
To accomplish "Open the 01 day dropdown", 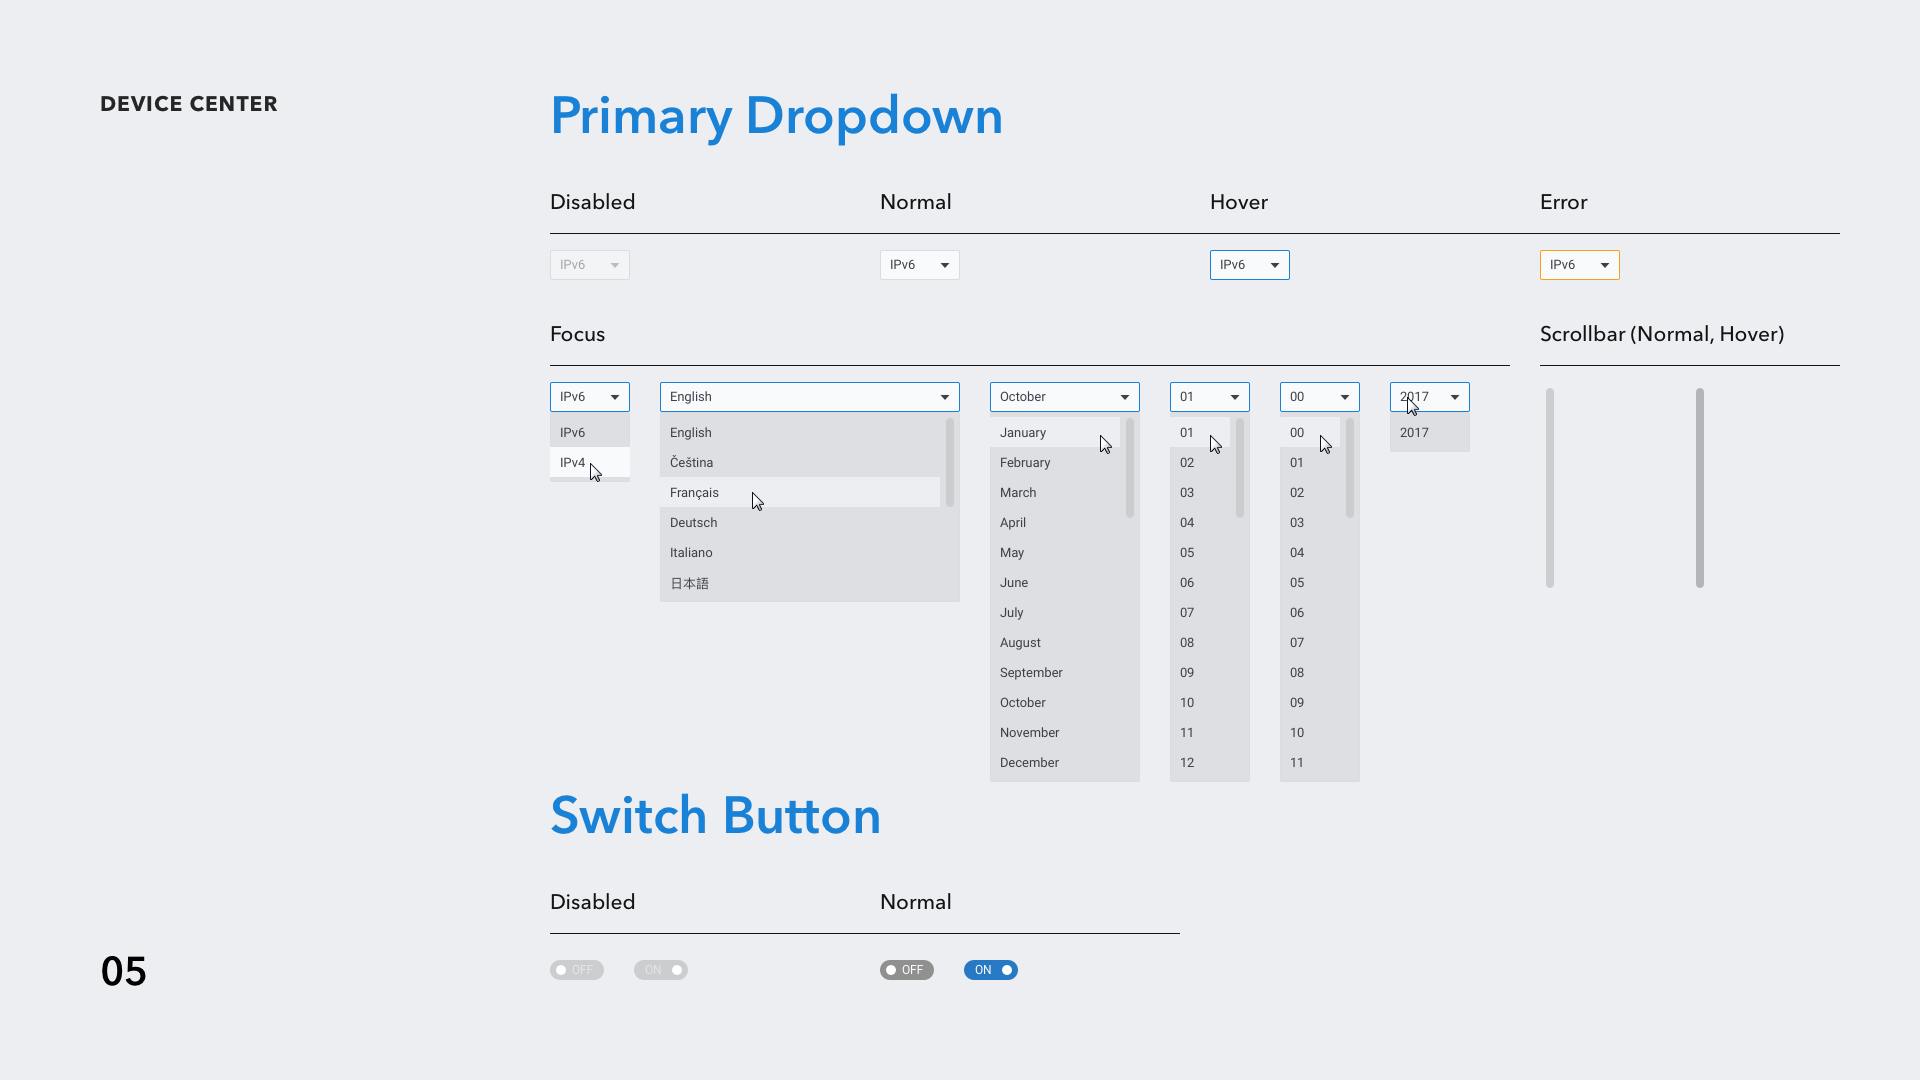I will (x=1200, y=397).
